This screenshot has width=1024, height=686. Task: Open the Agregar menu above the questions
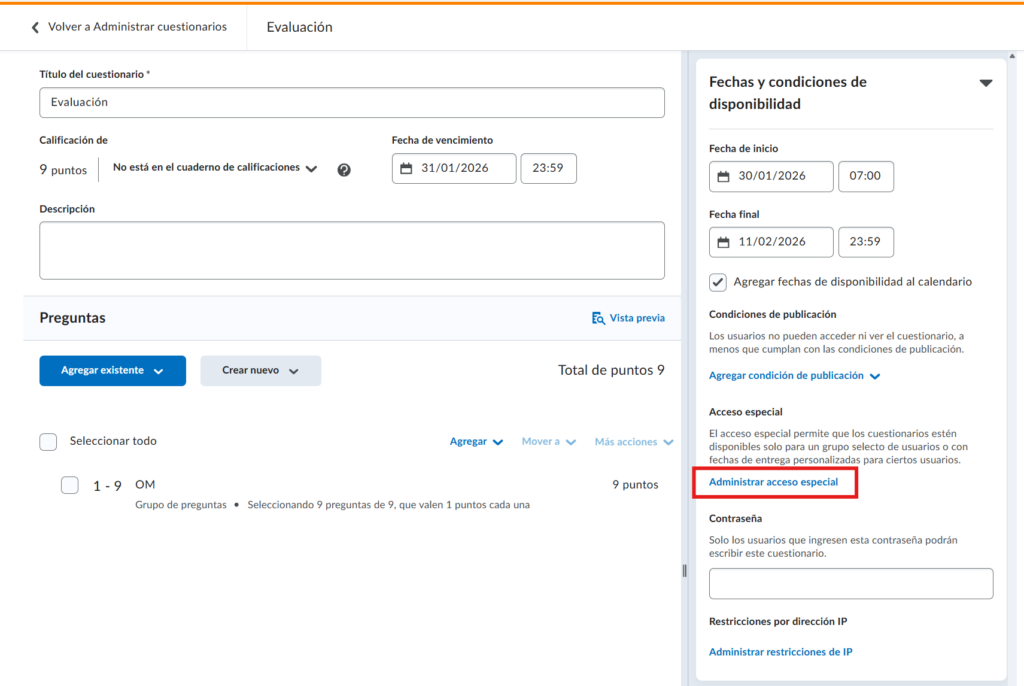pos(476,442)
